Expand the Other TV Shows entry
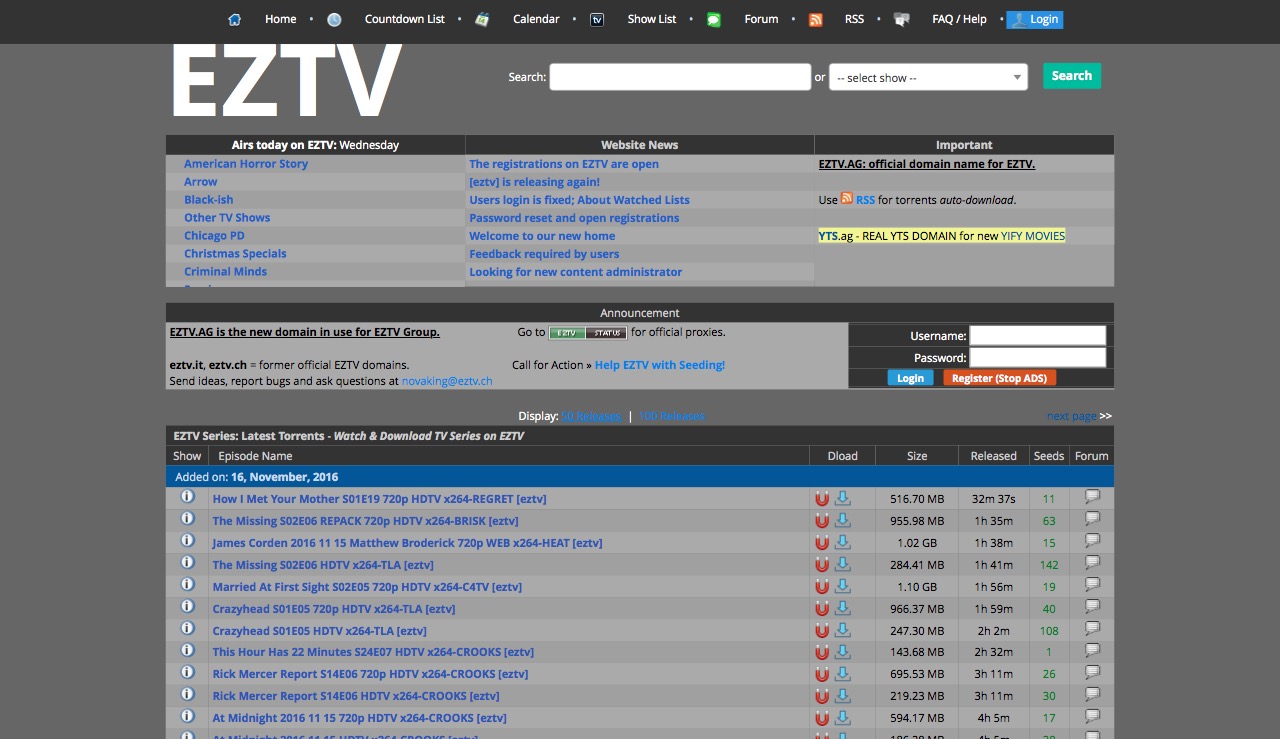1280x739 pixels. (x=226, y=217)
